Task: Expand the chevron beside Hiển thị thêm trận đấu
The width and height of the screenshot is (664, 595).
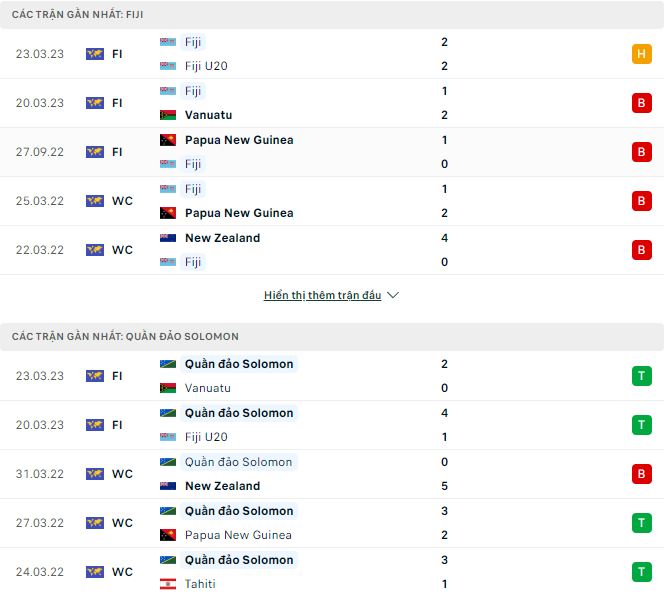Action: (x=393, y=296)
